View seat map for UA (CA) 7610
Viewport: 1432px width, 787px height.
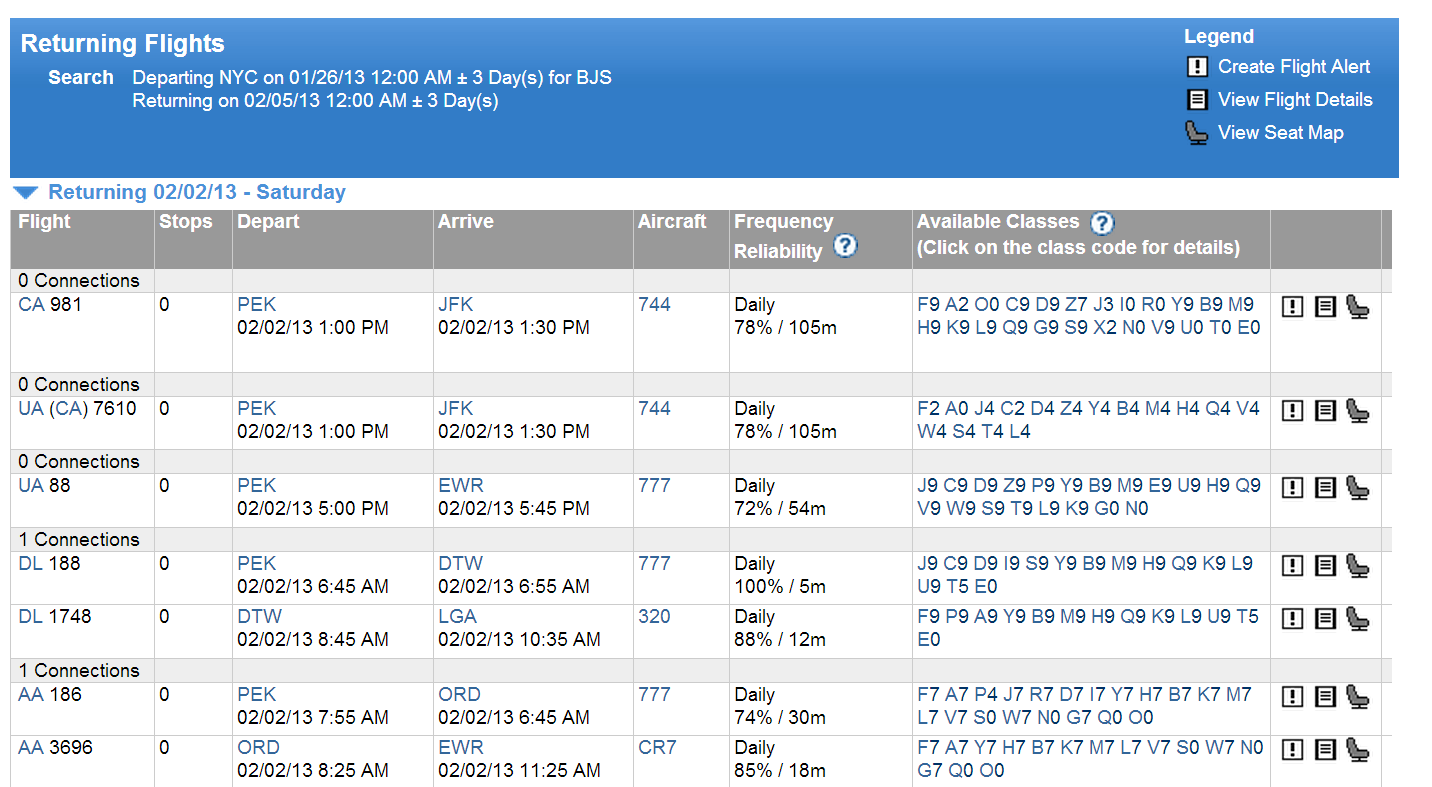point(1357,411)
